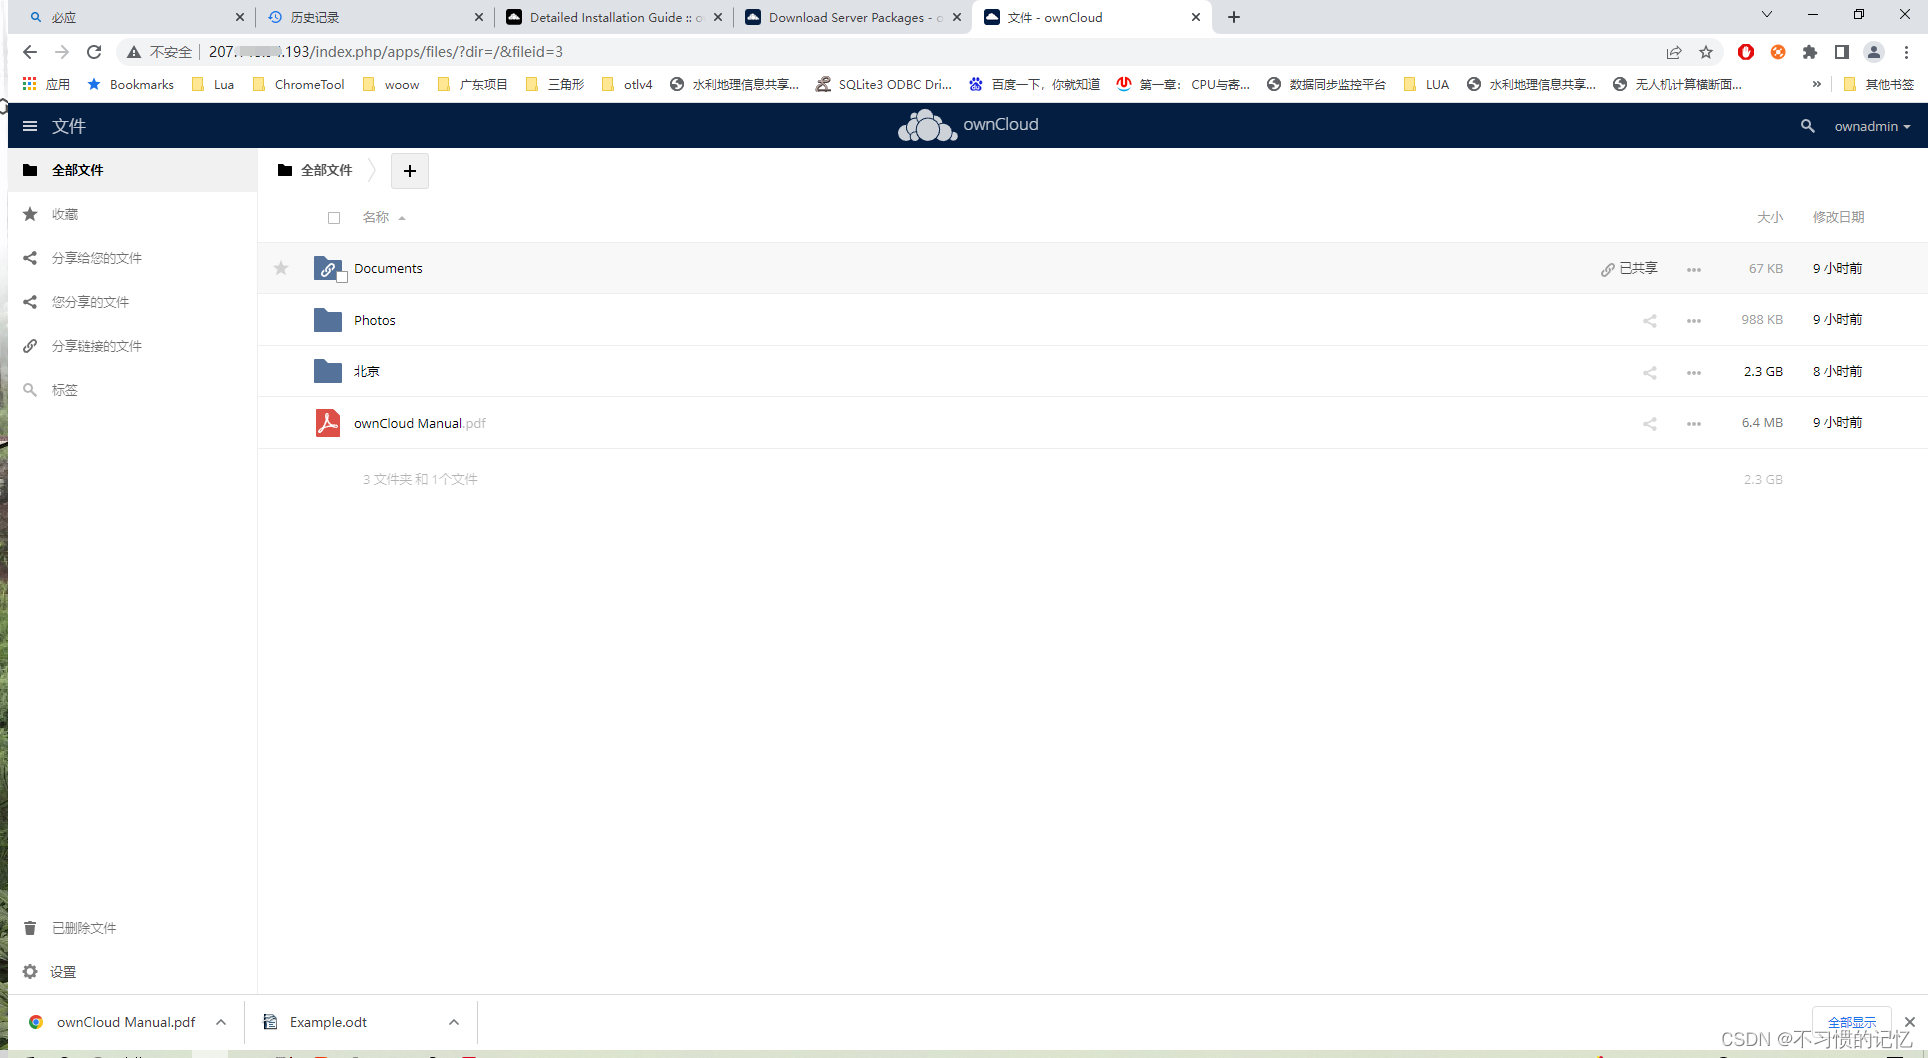Switch to the 必应 browser tab

[133, 17]
